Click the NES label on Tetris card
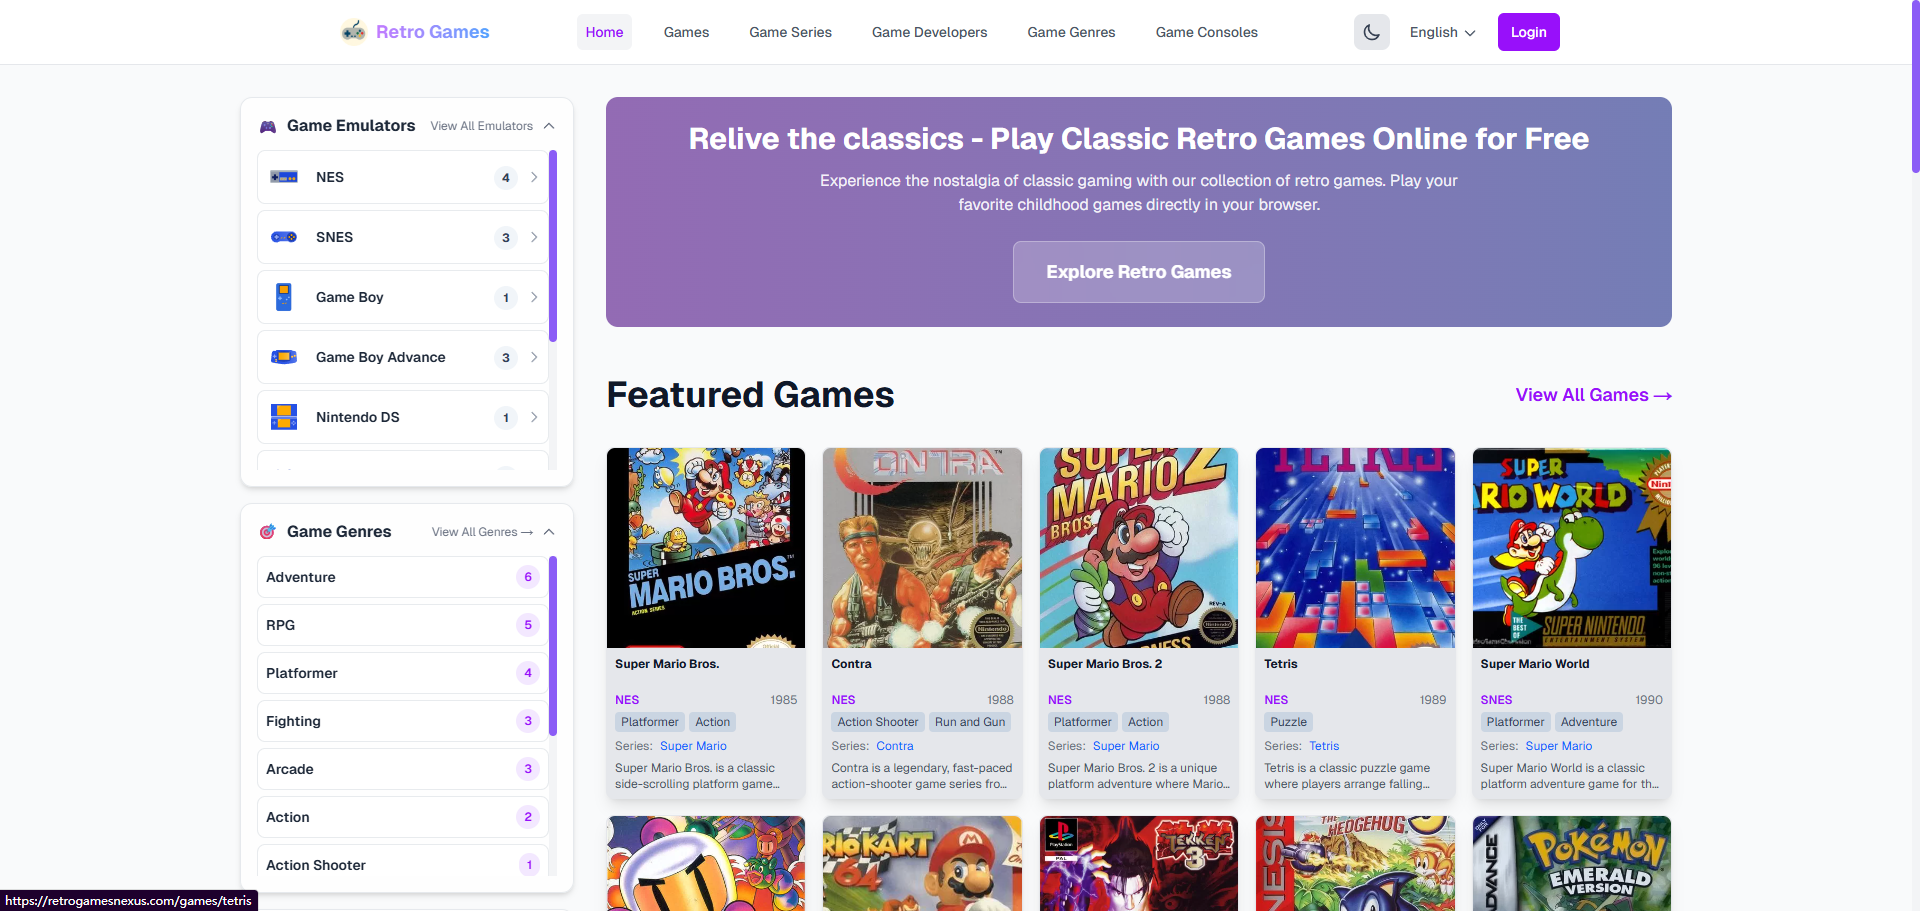This screenshot has width=1920, height=911. 1276,700
